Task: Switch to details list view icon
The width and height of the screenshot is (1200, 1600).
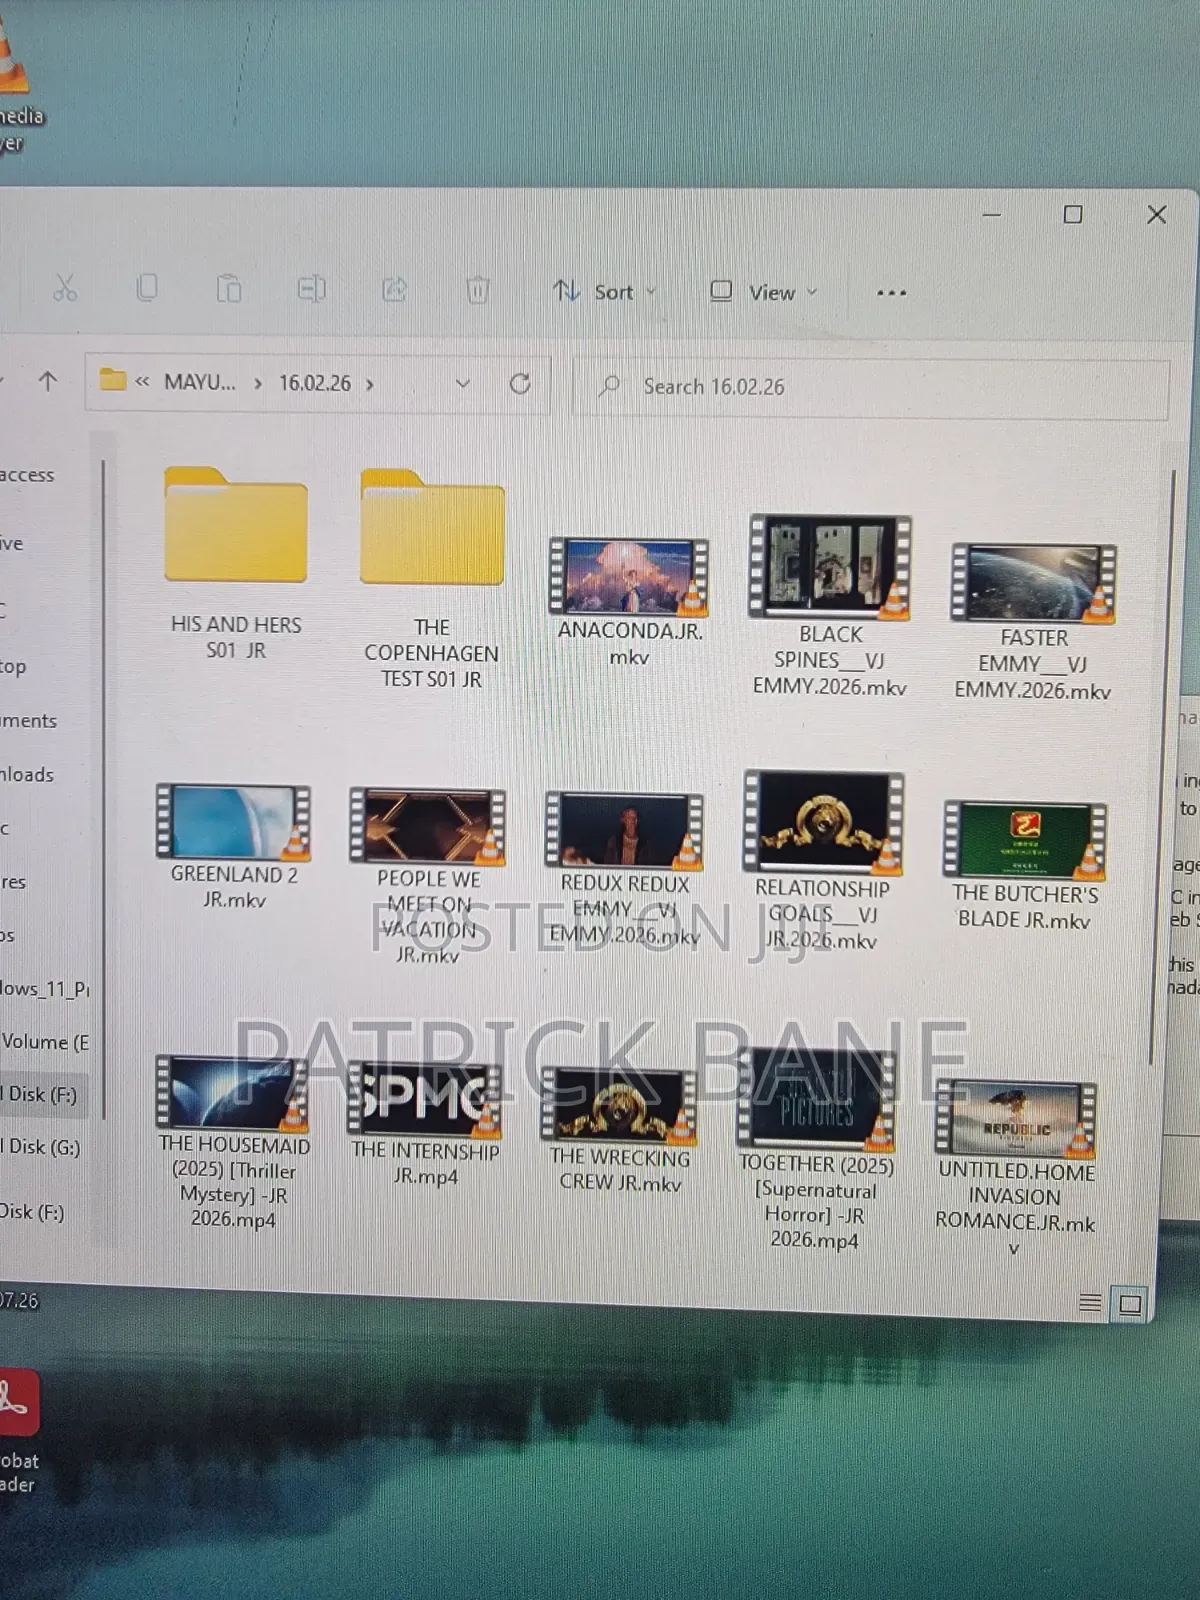Action: click(x=1090, y=1302)
